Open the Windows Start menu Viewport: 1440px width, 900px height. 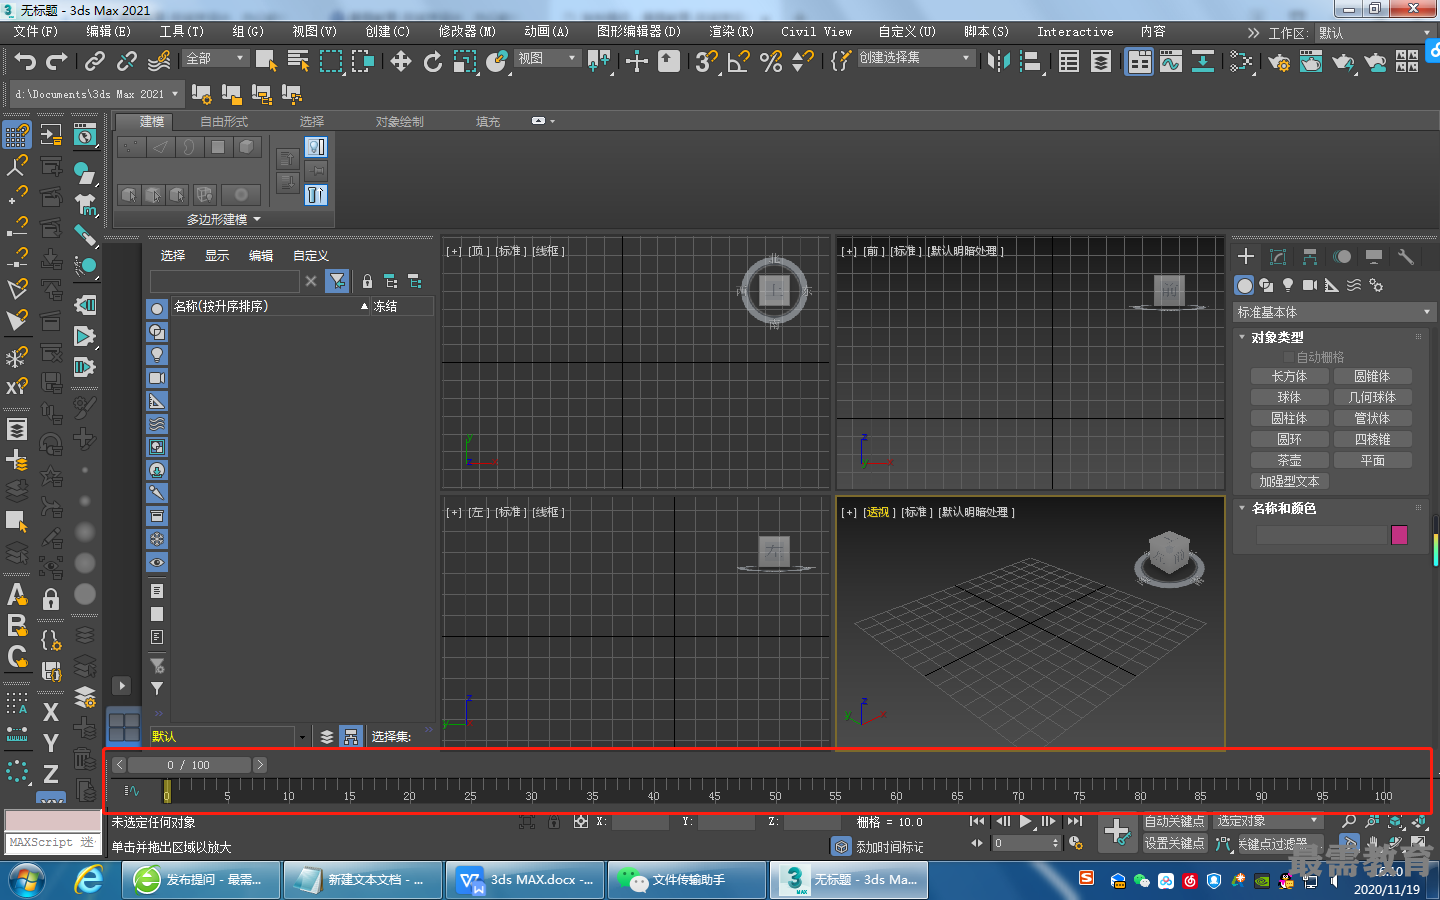click(27, 880)
